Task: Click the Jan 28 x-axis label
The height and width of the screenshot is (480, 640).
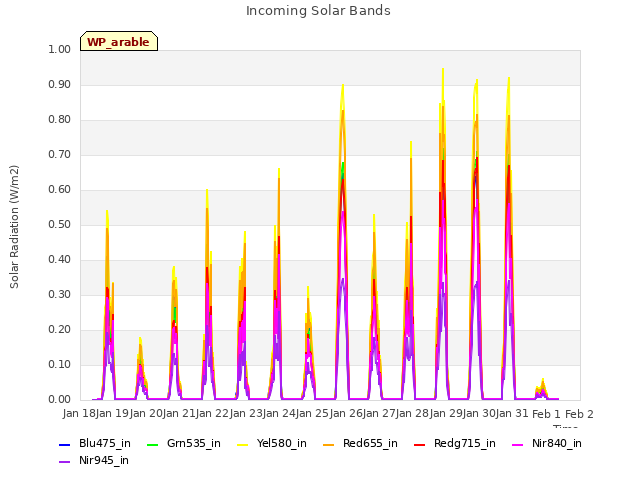Action: [413, 413]
